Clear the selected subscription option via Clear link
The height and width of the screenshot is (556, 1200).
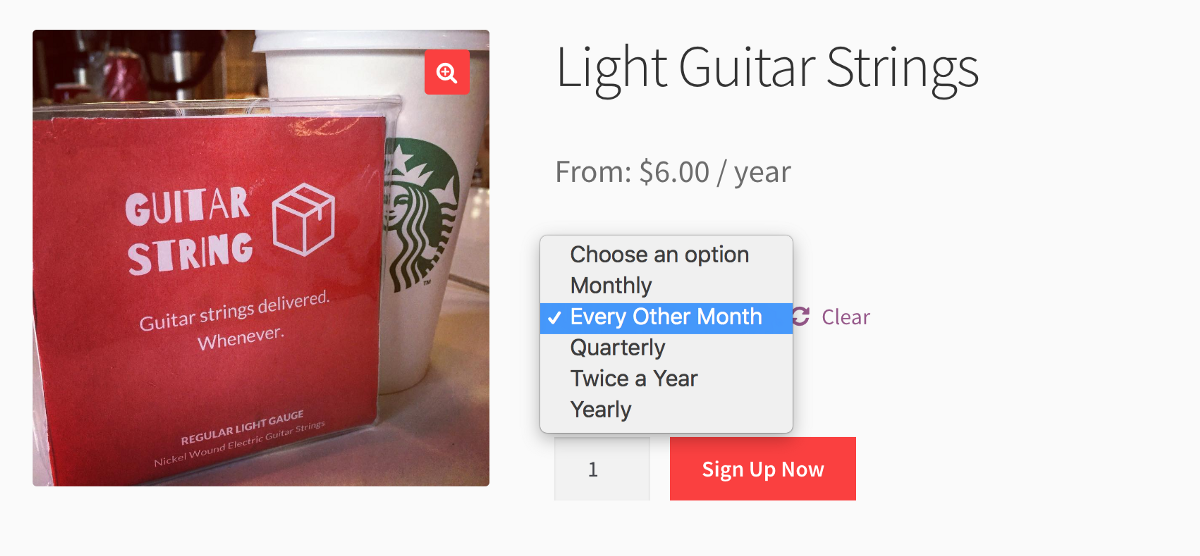point(845,317)
